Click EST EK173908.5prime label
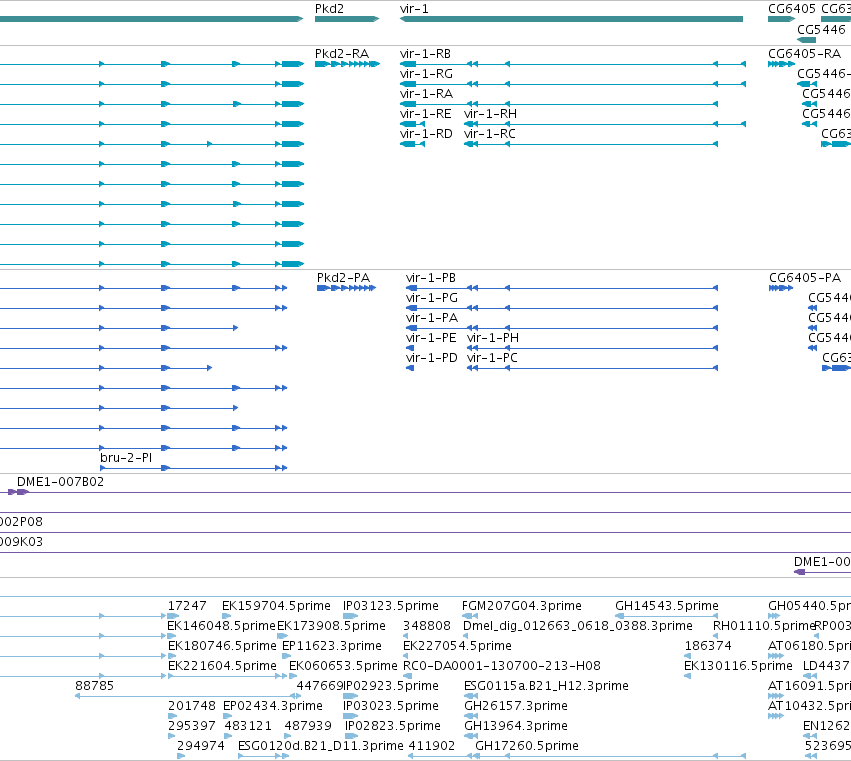Viewport: 851px width, 761px height. click(x=332, y=626)
